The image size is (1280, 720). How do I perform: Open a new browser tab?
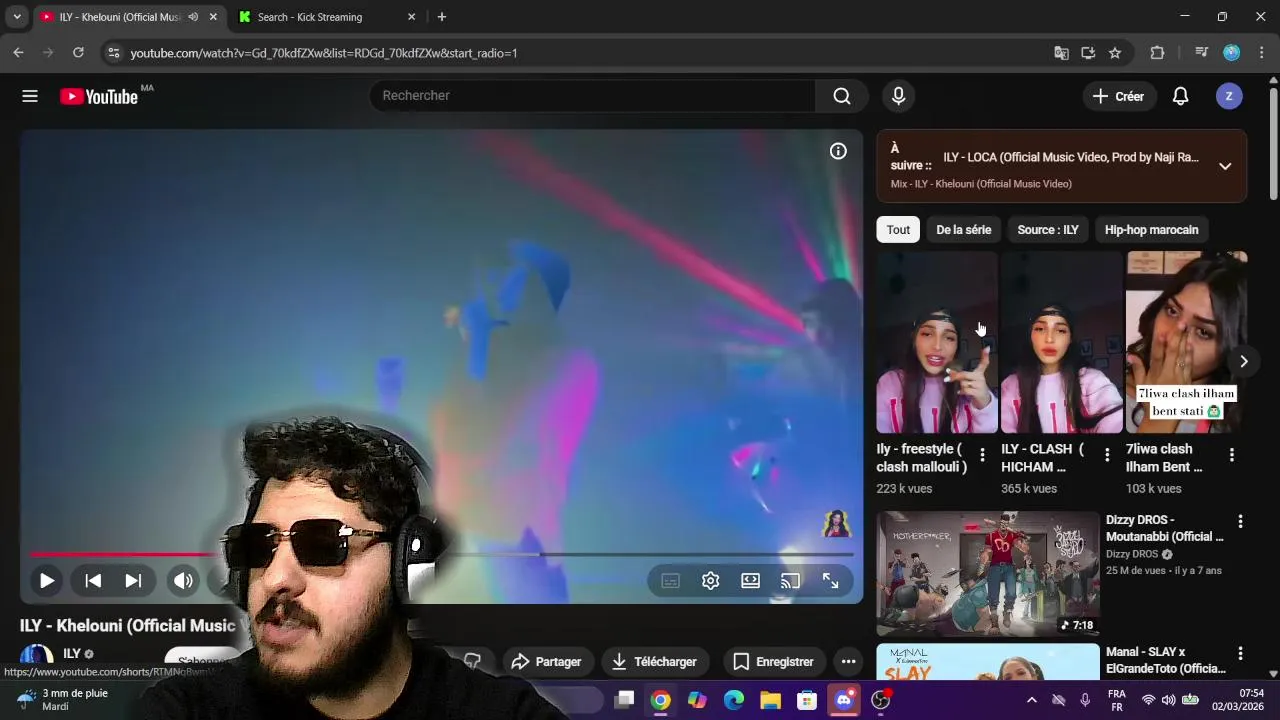click(442, 17)
